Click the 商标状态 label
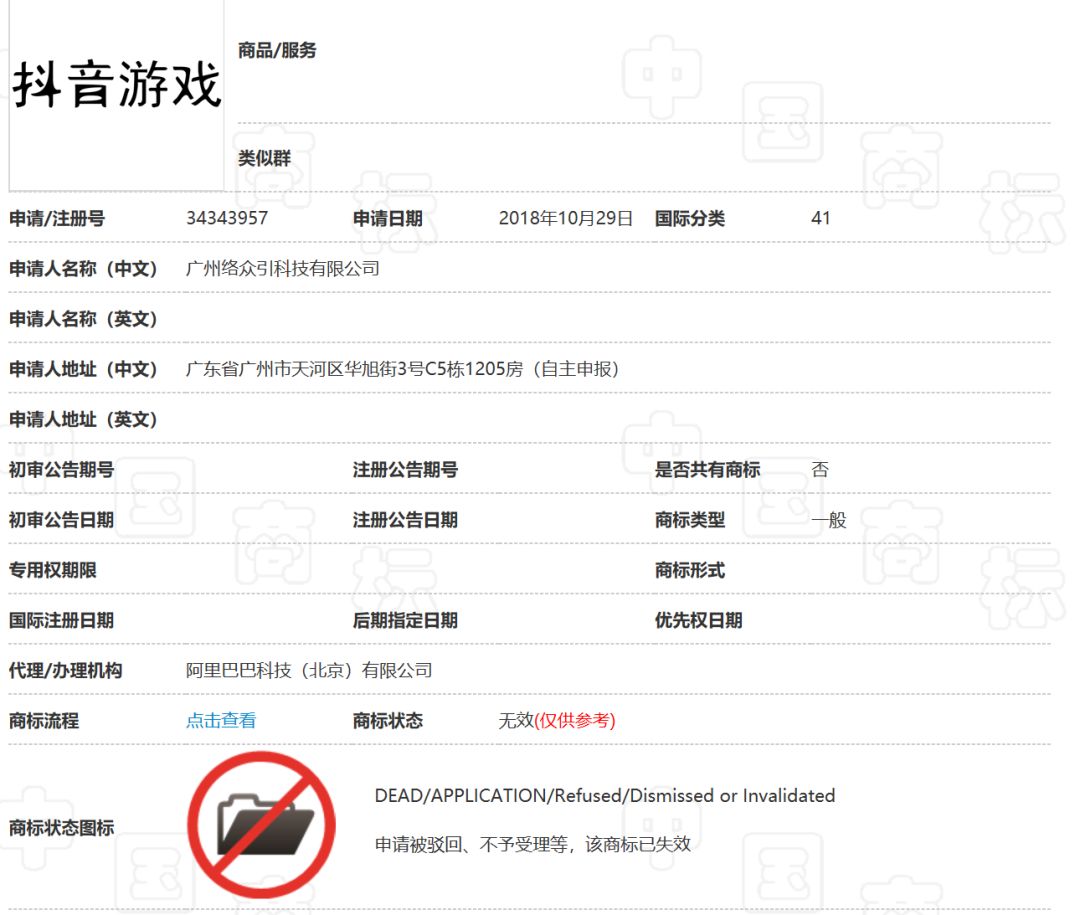 tap(387, 721)
